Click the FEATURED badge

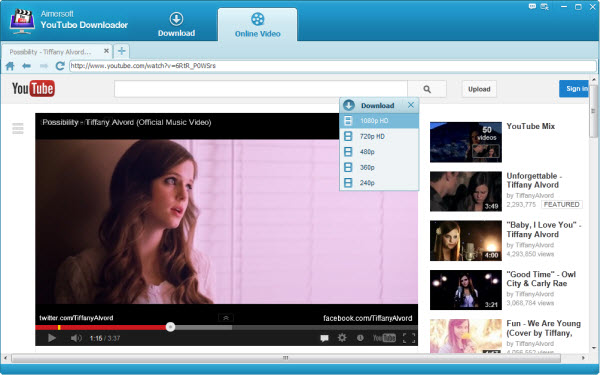(561, 204)
